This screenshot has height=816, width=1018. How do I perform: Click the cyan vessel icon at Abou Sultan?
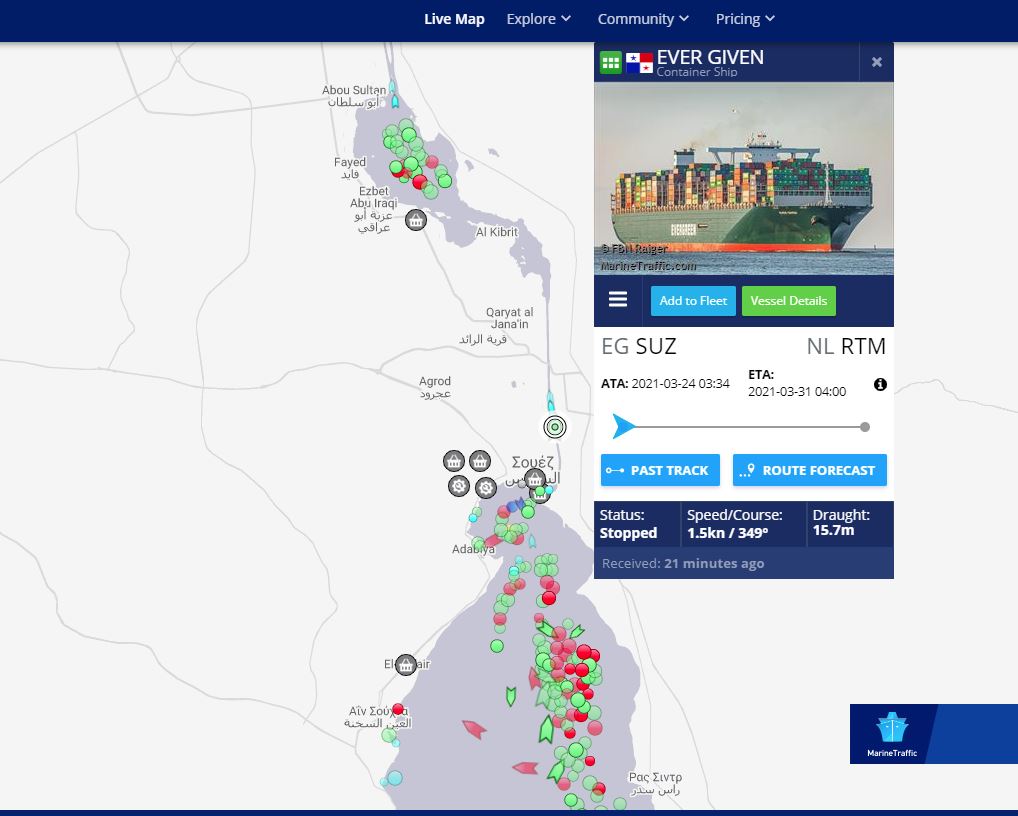point(395,102)
